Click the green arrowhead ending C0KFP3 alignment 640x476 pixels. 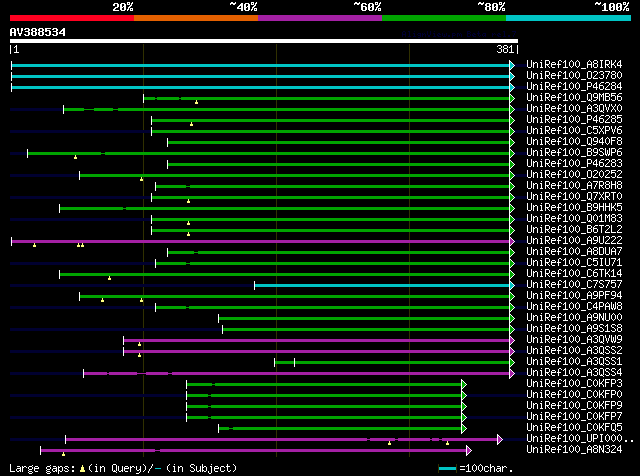[464, 385]
